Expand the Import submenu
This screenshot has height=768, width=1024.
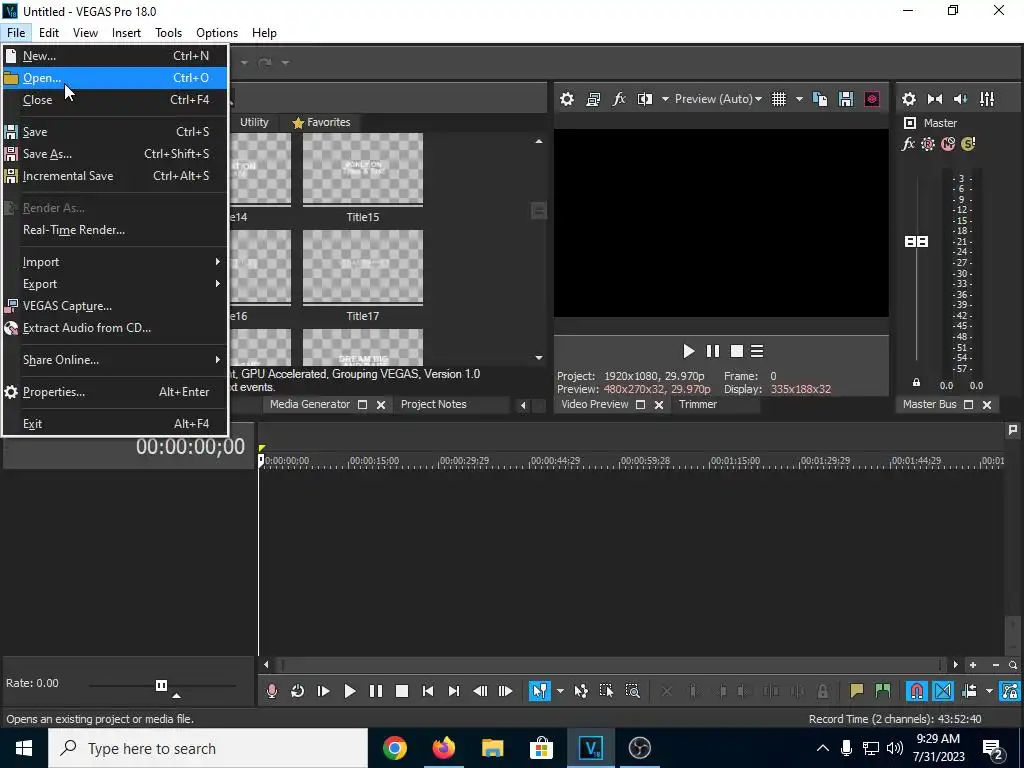pos(115,262)
